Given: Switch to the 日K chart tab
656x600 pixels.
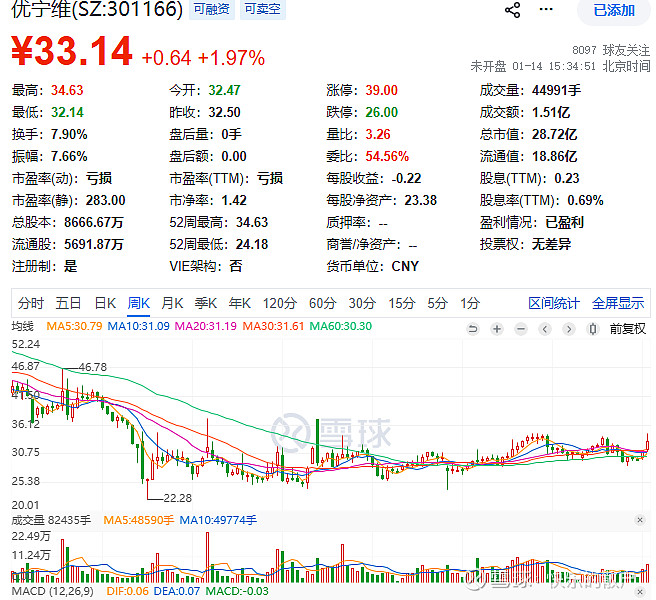Looking at the screenshot, I should 105,303.
